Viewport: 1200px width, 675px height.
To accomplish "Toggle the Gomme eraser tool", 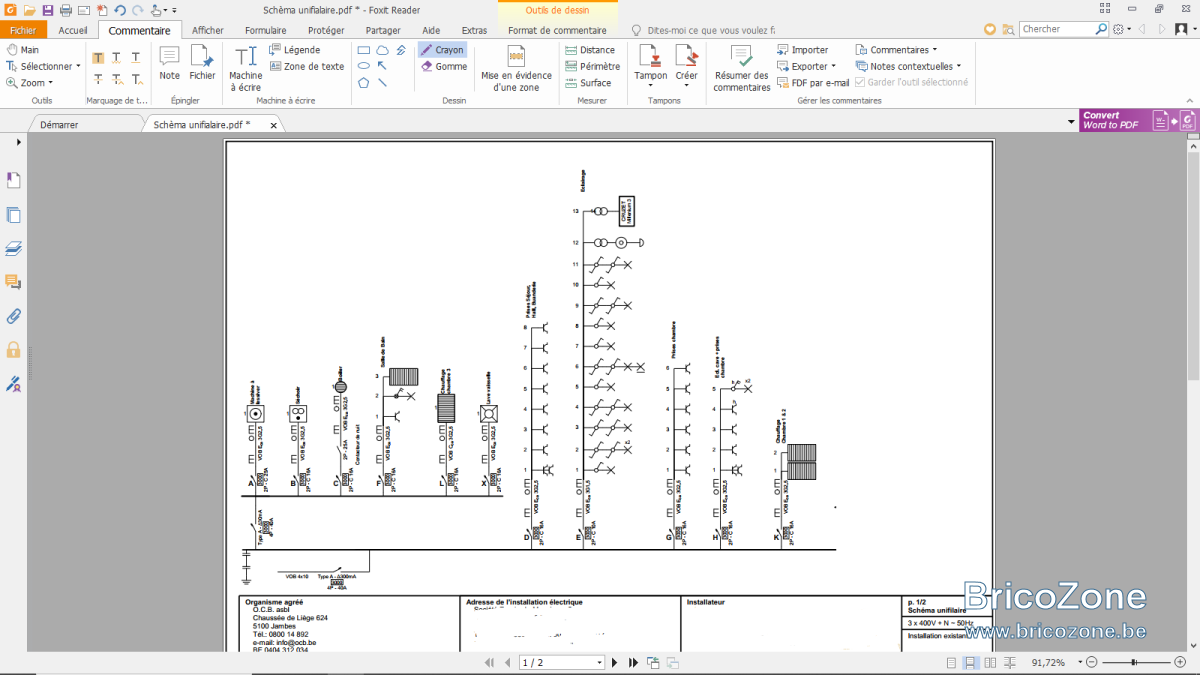I will [444, 66].
